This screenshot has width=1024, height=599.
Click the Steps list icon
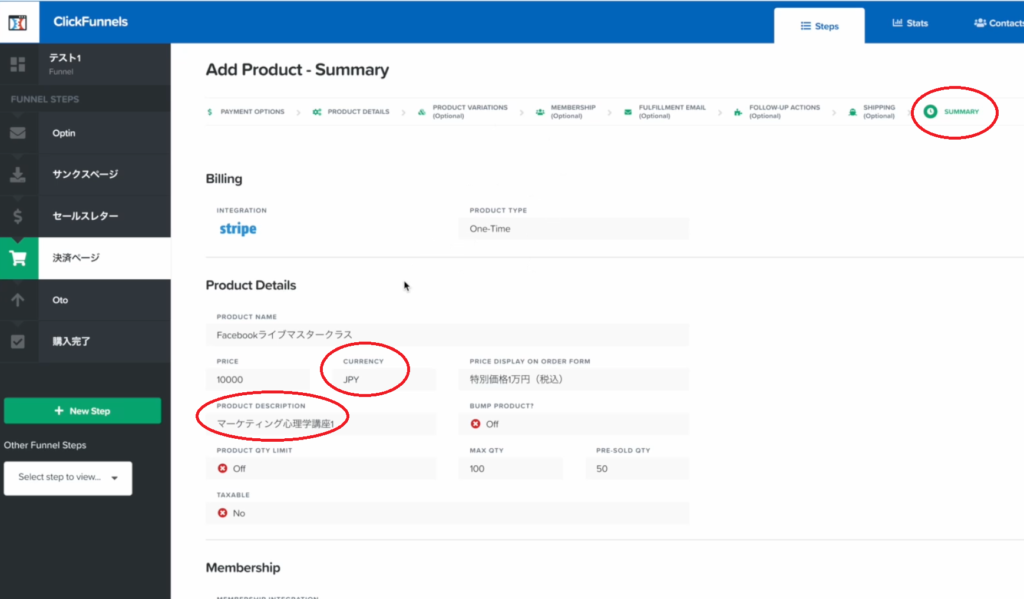[806, 26]
